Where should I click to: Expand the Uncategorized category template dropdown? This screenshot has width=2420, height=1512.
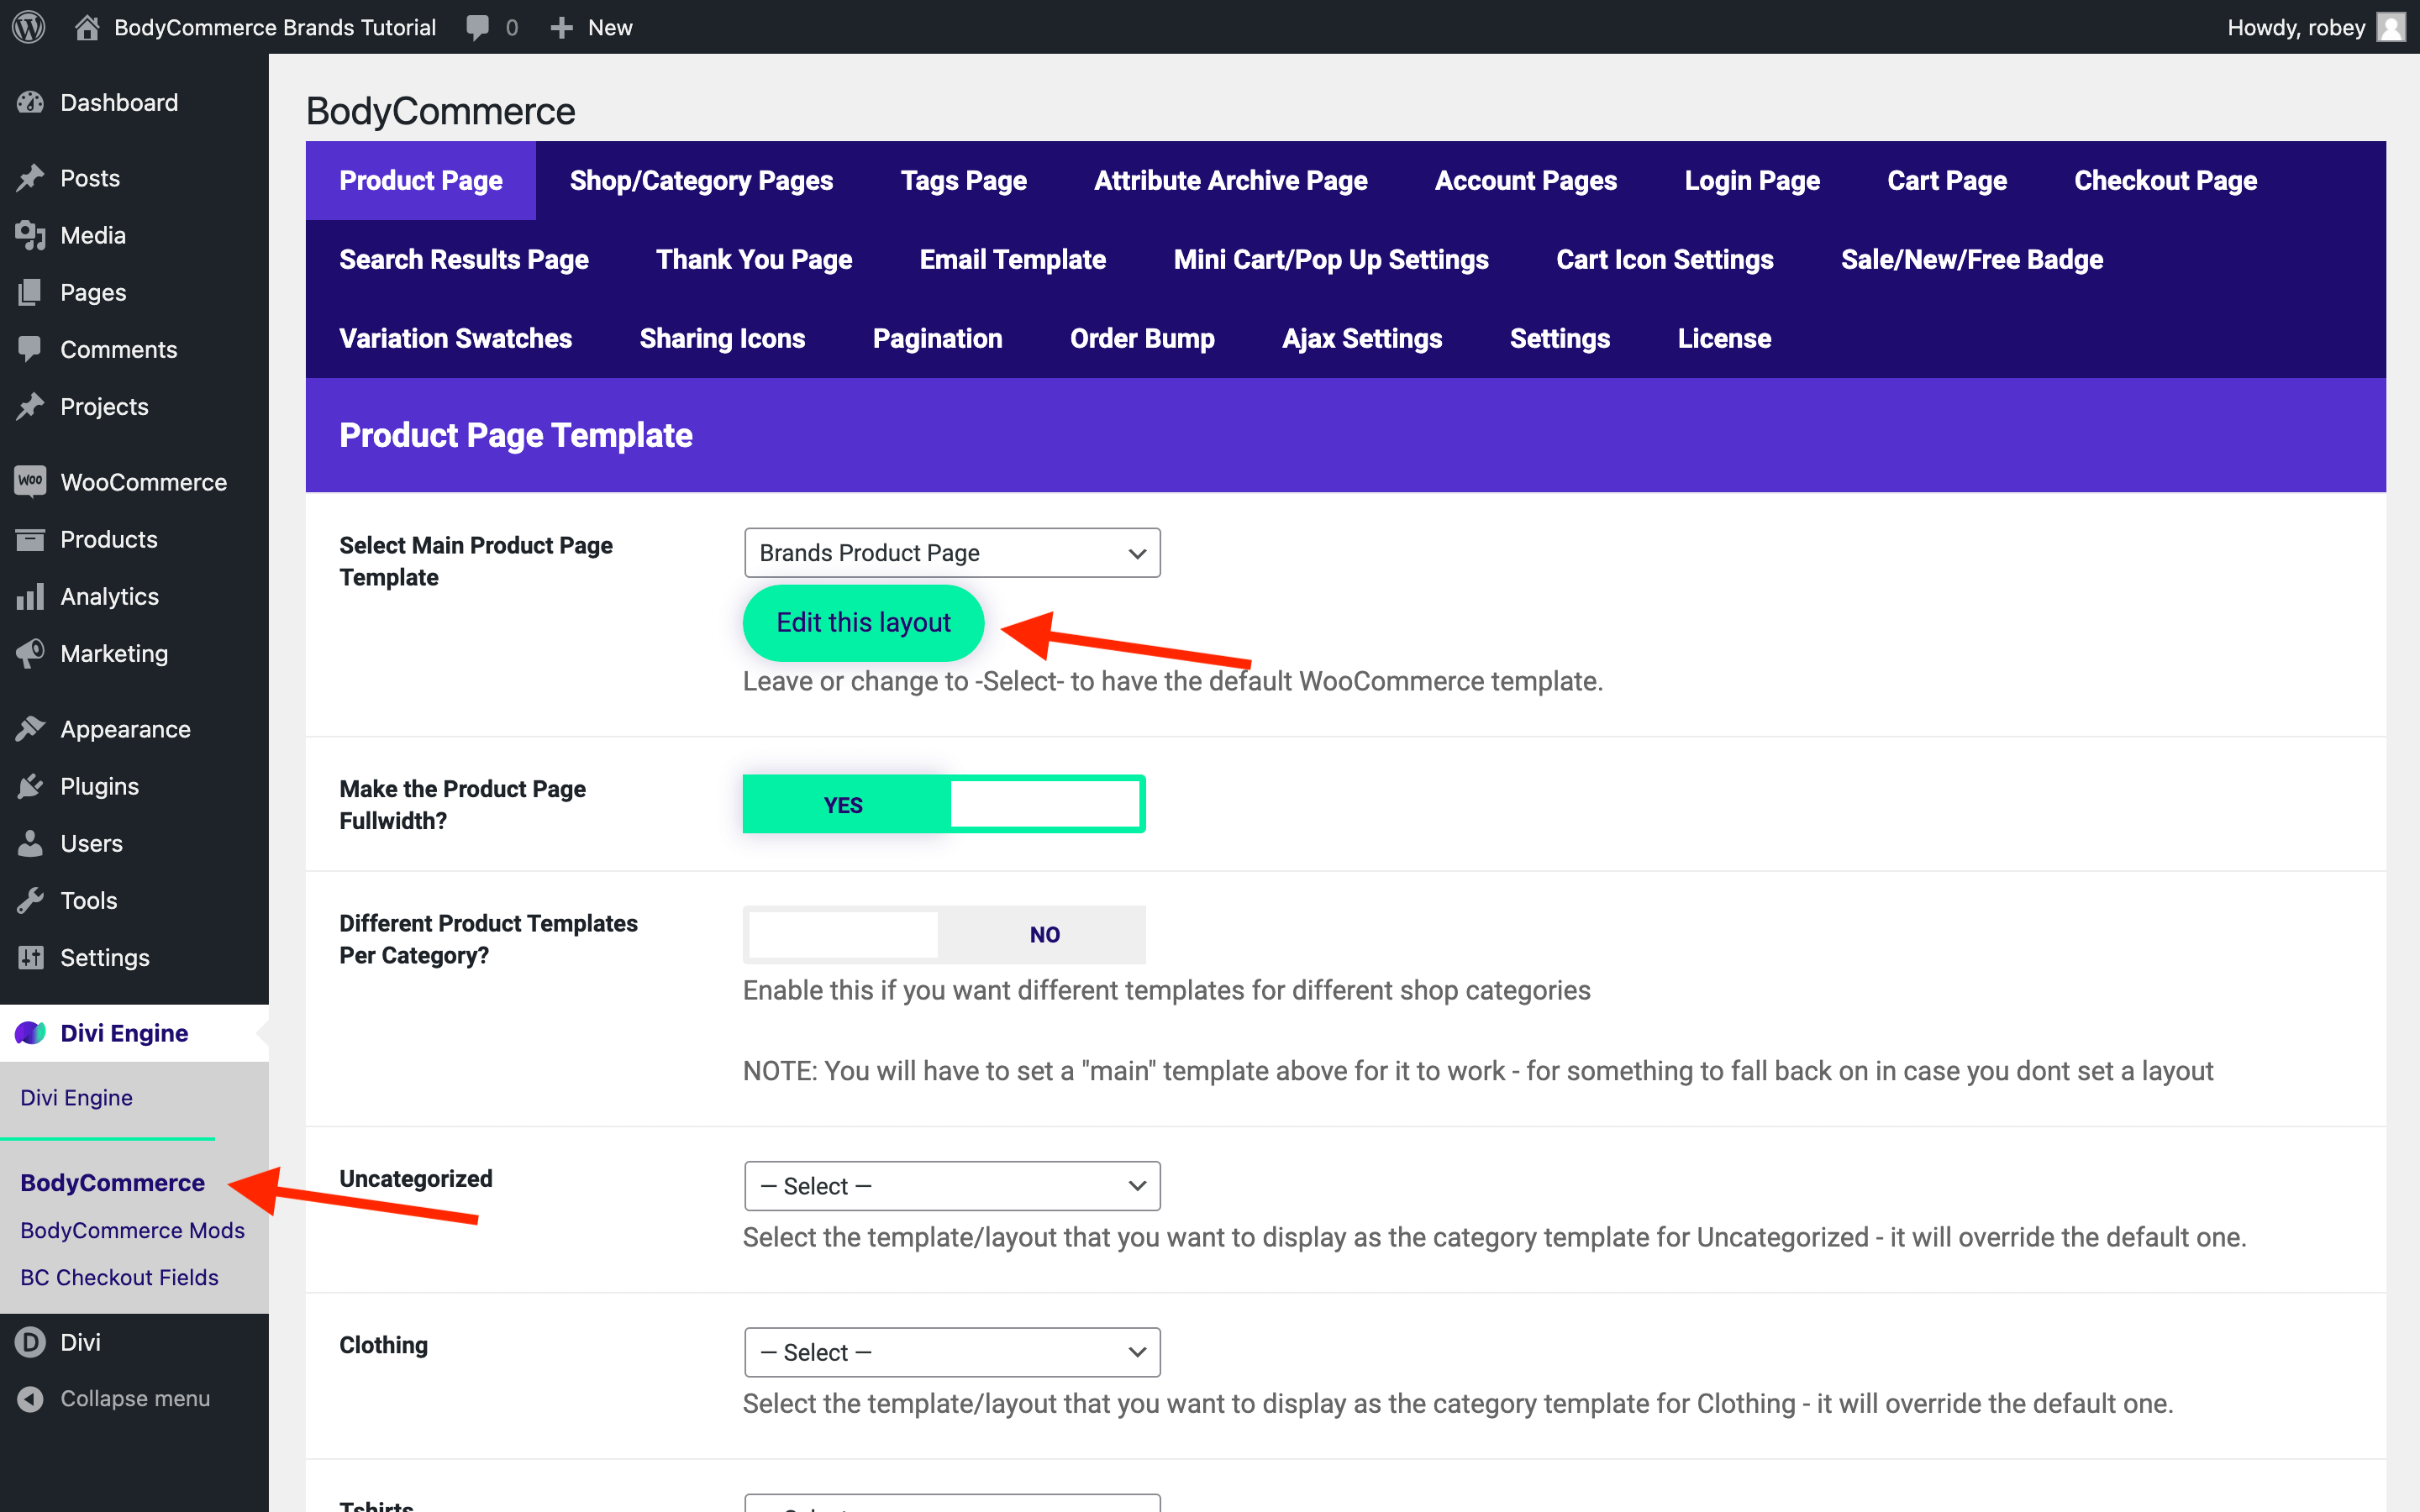(950, 1184)
